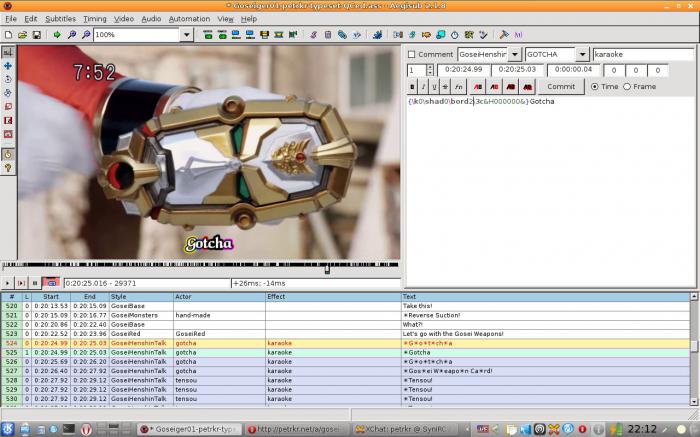The image size is (700, 437).
Task: Toggle bold formatting button
Action: point(412,87)
